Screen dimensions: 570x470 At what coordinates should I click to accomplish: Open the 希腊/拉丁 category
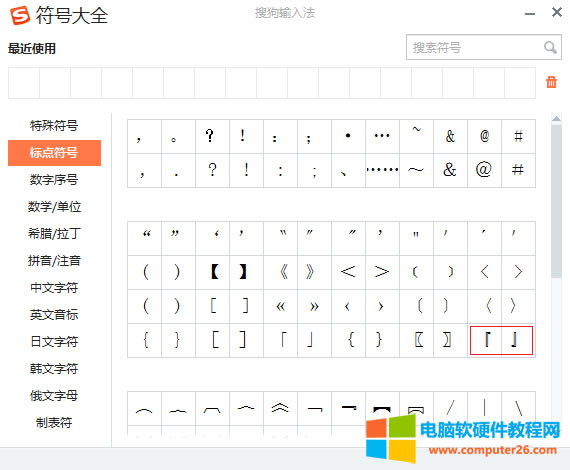pyautogui.click(x=54, y=233)
